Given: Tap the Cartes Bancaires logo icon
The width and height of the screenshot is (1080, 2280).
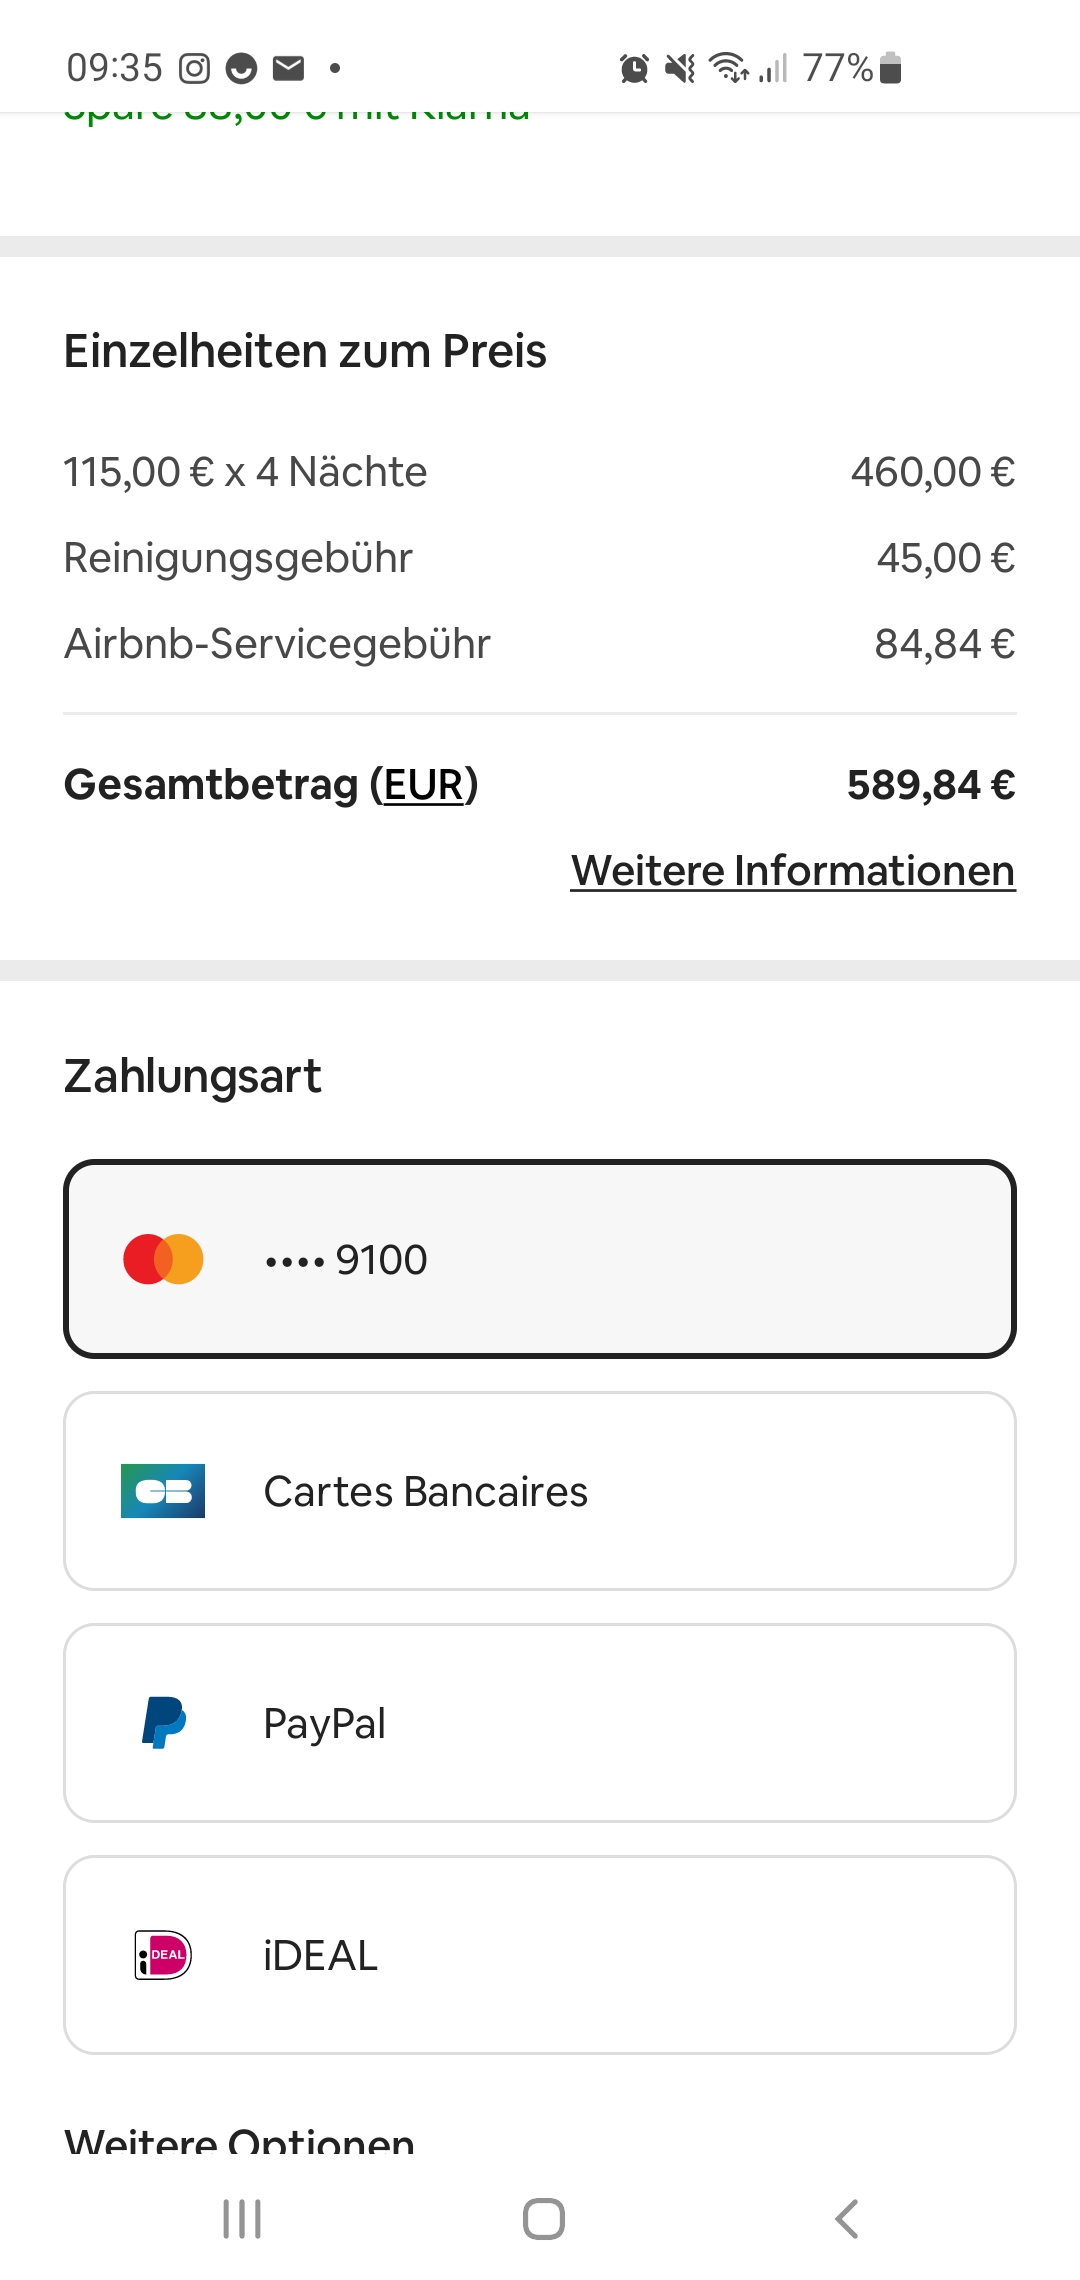Looking at the screenshot, I should [163, 1491].
